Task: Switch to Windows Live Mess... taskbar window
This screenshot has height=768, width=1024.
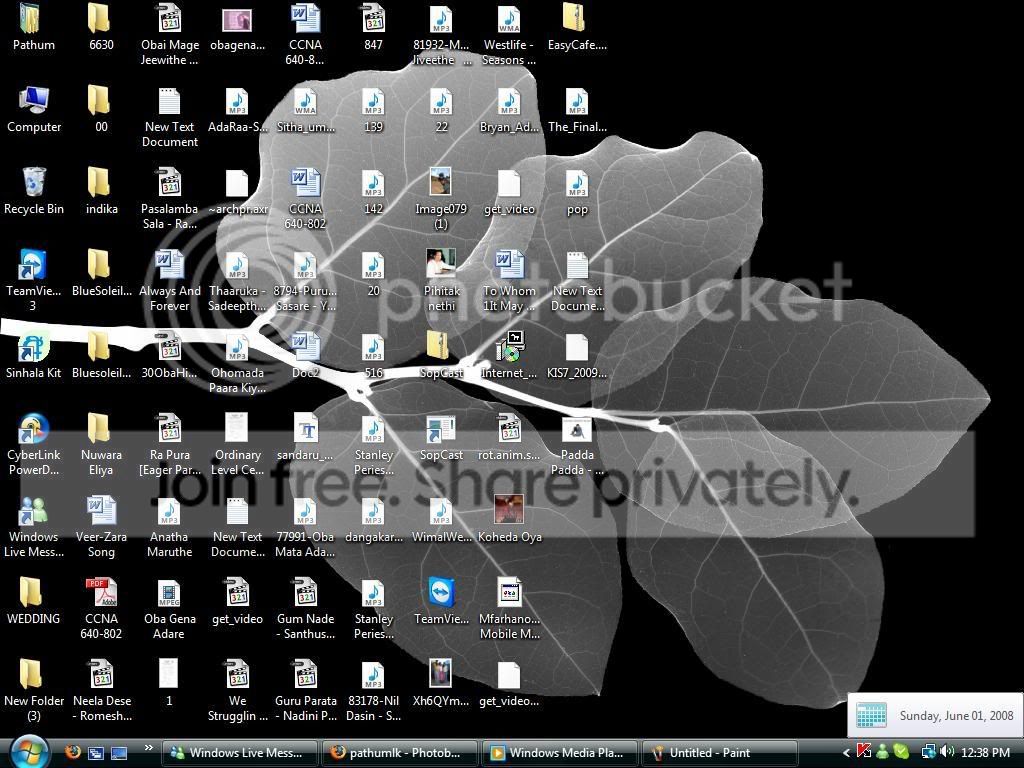Action: click(239, 753)
